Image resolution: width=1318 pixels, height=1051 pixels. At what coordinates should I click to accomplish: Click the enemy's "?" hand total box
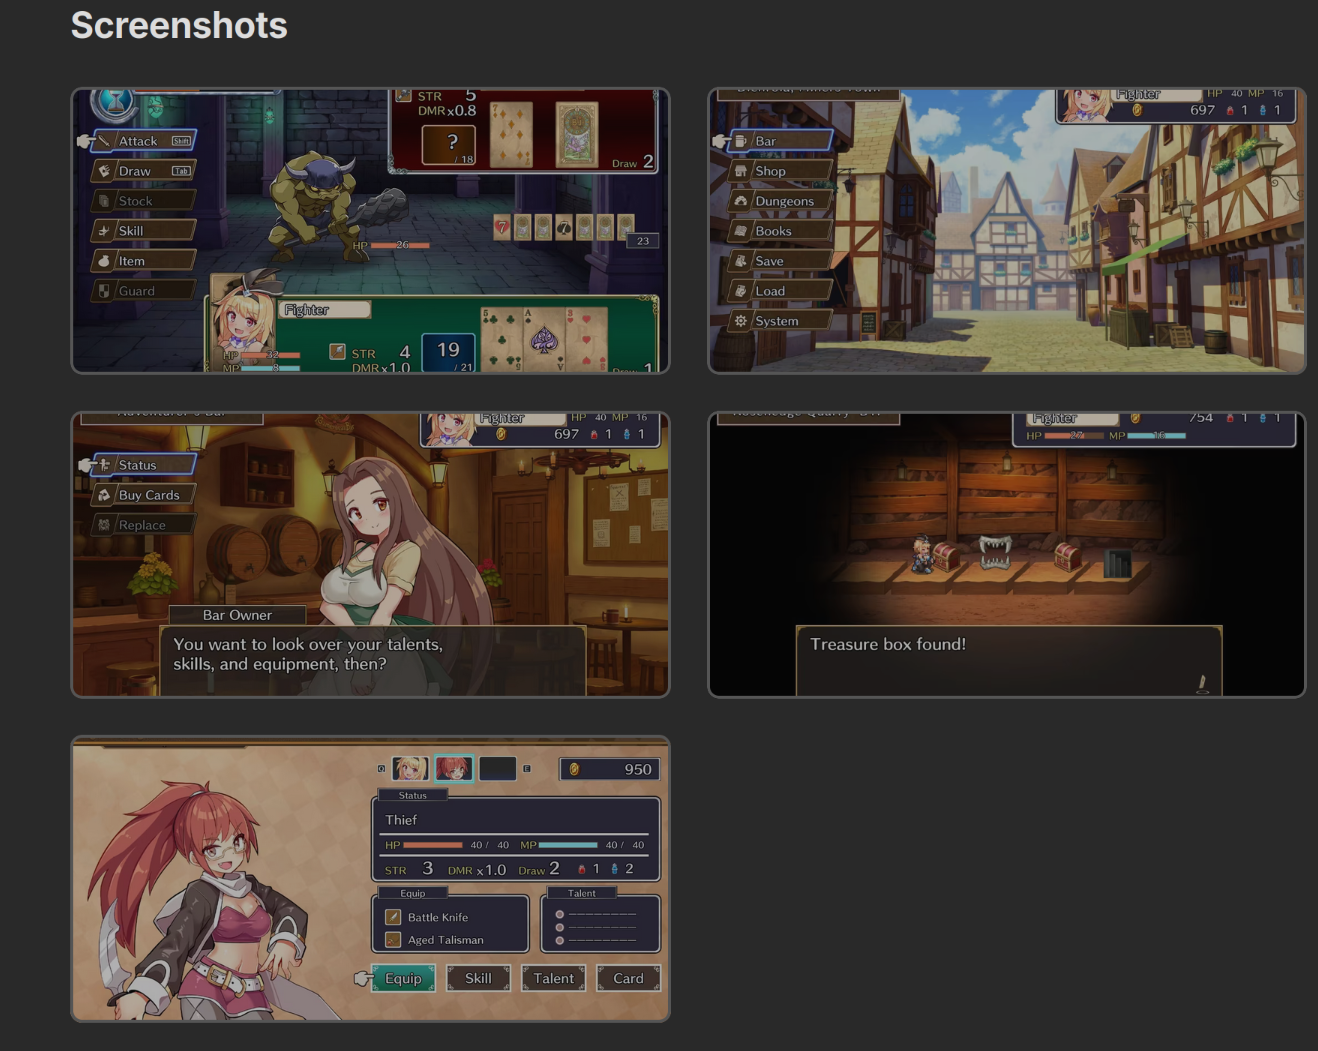[449, 145]
